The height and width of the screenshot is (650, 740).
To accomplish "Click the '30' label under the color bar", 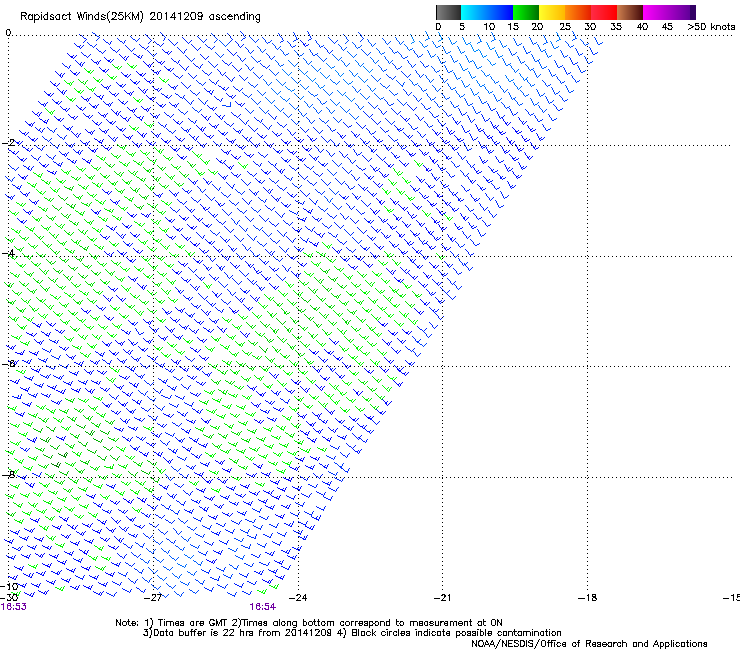I will [x=590, y=26].
